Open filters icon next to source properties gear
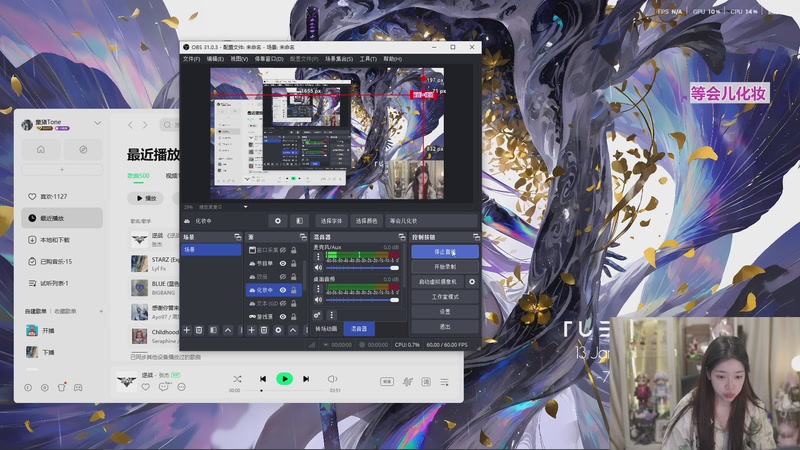The image size is (800, 450). (299, 221)
